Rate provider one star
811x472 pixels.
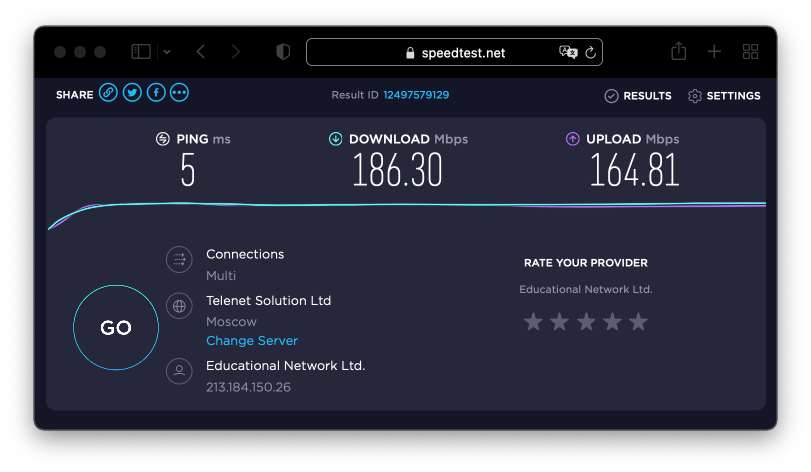click(533, 322)
